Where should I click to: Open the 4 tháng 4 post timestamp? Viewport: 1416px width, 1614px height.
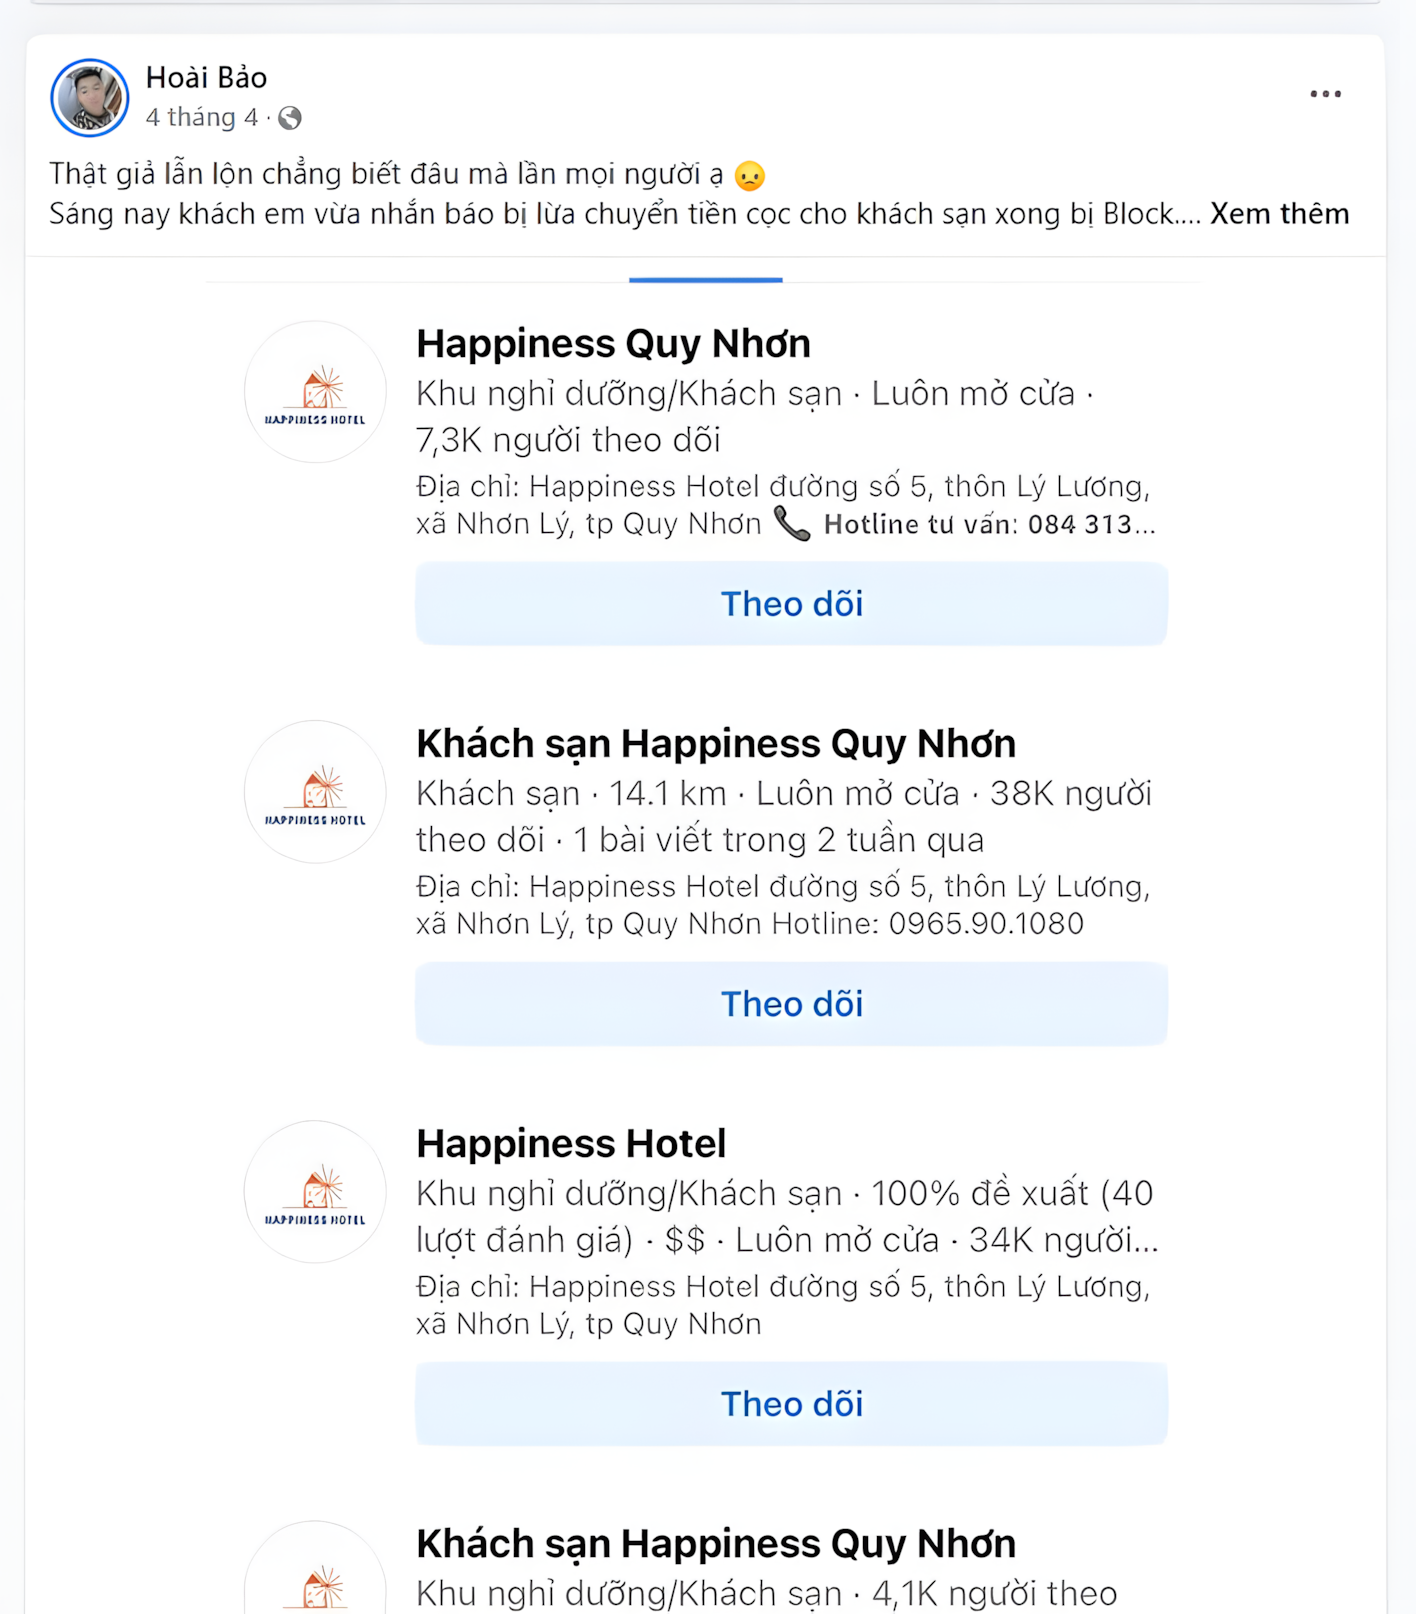pyautogui.click(x=202, y=118)
